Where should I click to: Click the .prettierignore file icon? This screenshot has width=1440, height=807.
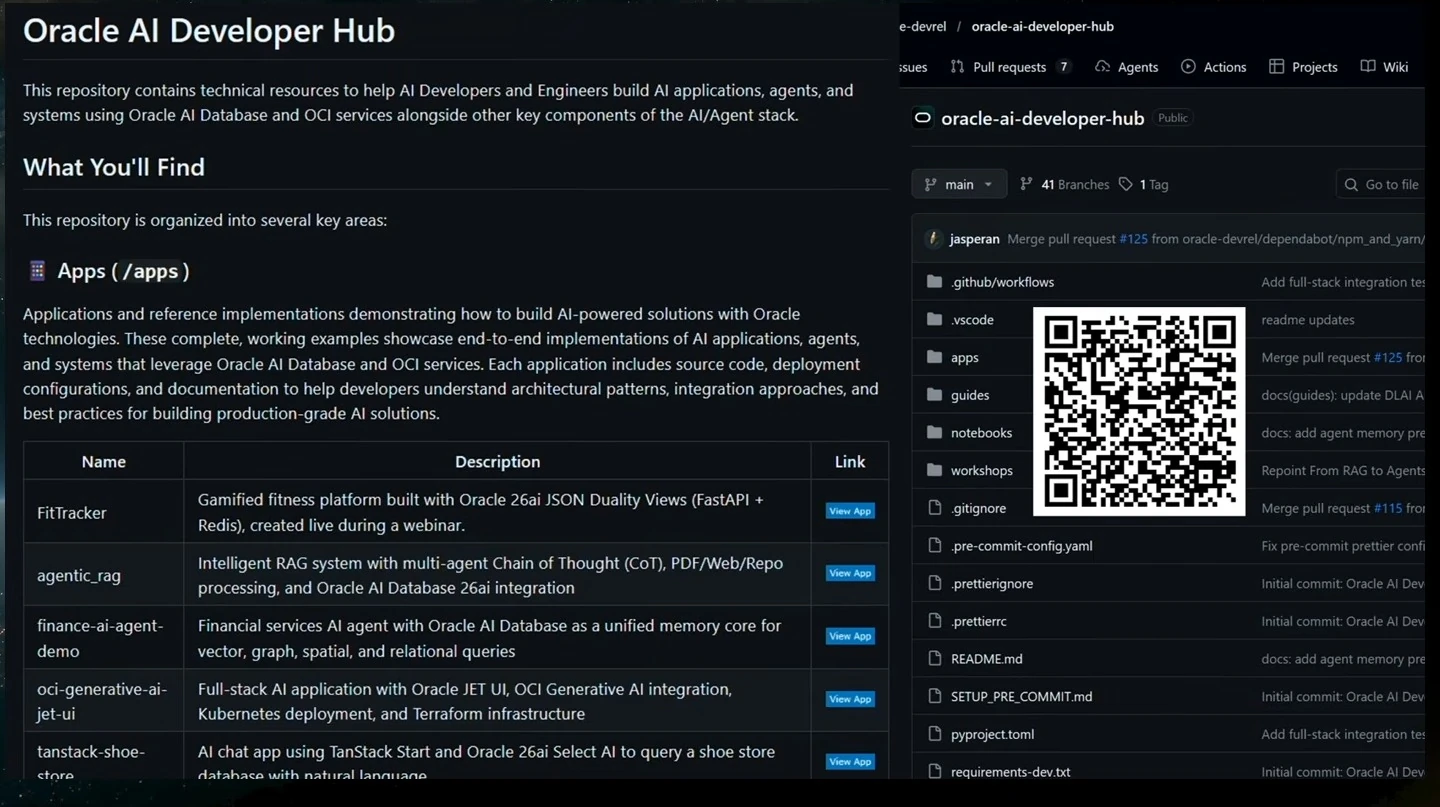[934, 583]
